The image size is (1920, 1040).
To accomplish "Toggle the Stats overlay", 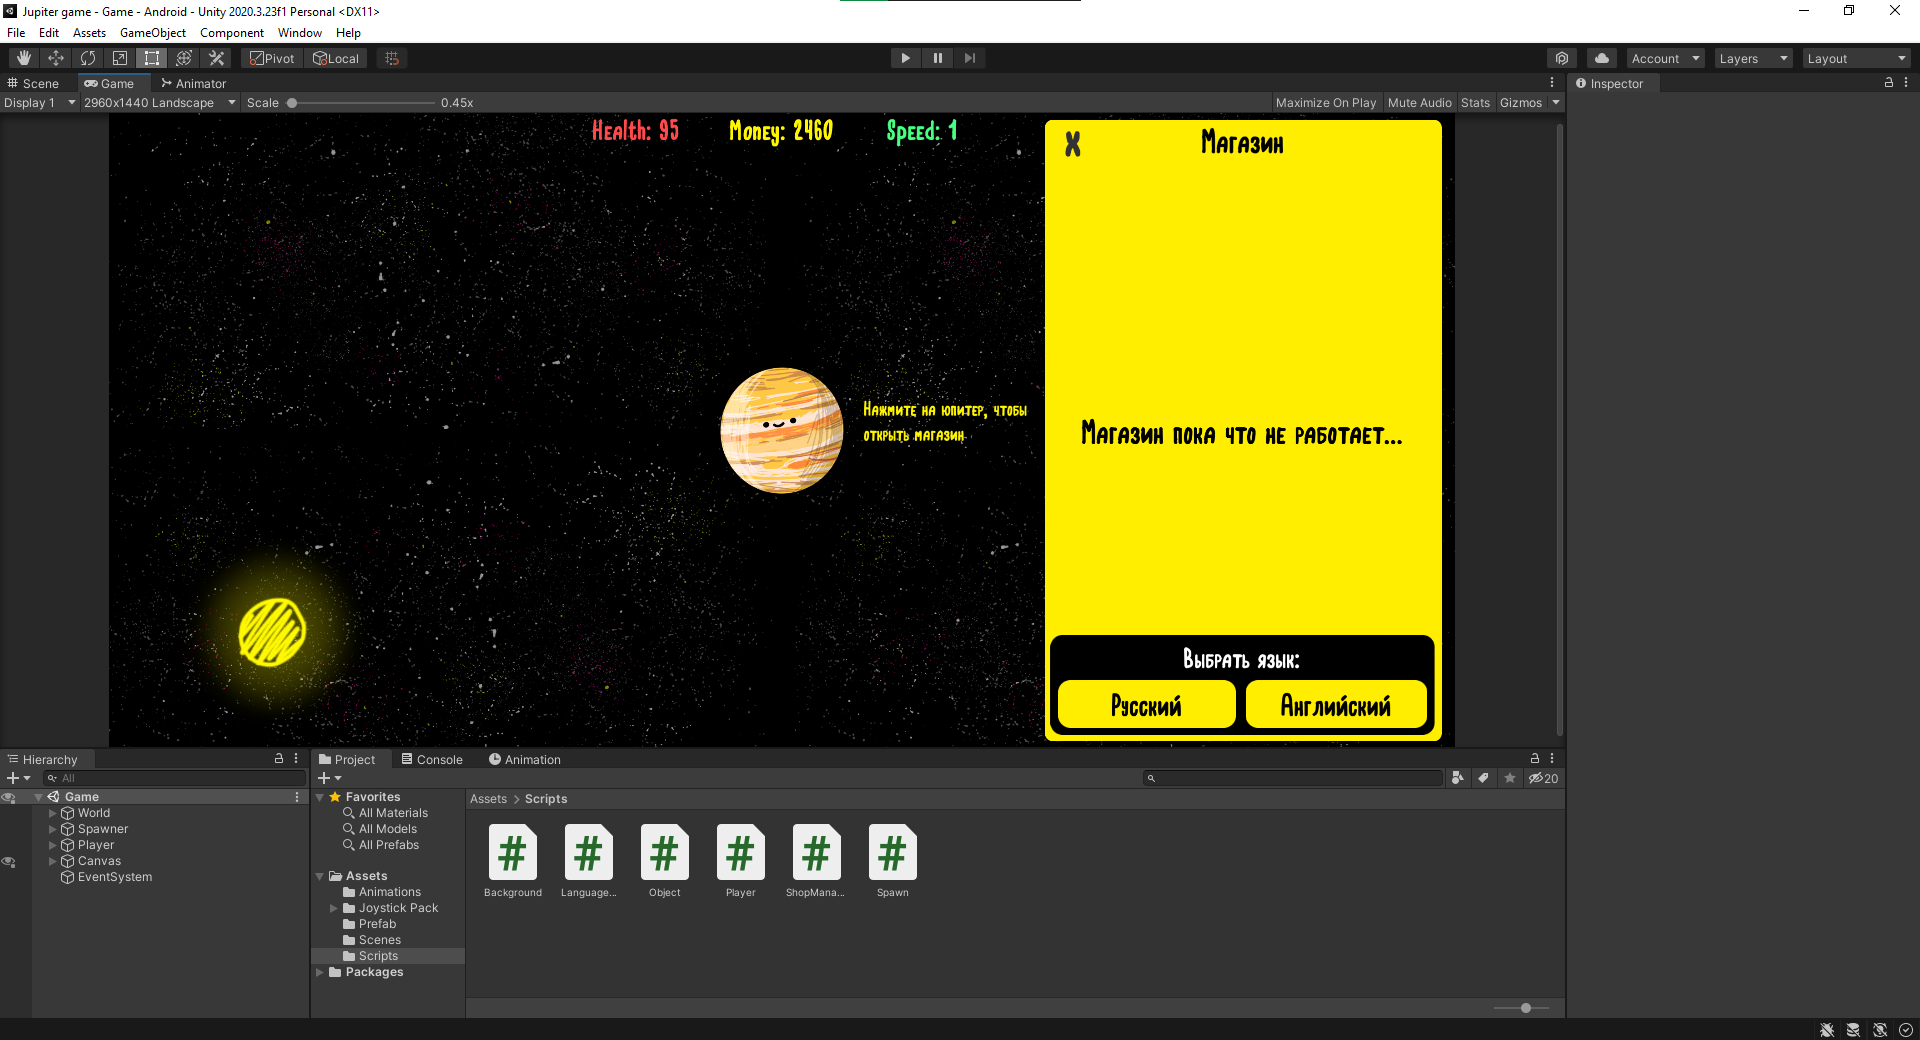I will (x=1475, y=103).
